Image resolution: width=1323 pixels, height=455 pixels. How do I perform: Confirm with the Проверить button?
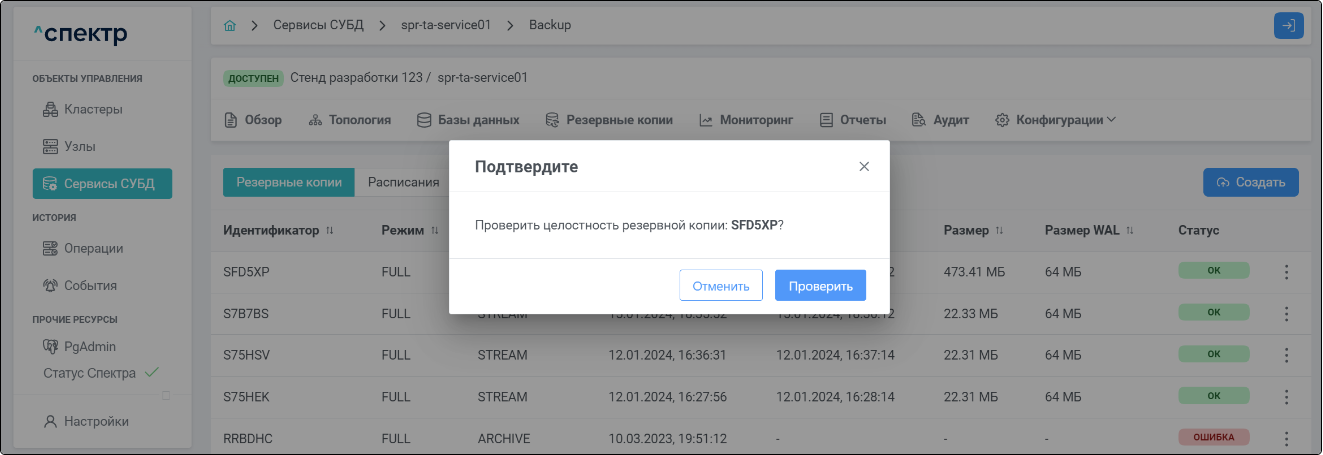click(820, 286)
